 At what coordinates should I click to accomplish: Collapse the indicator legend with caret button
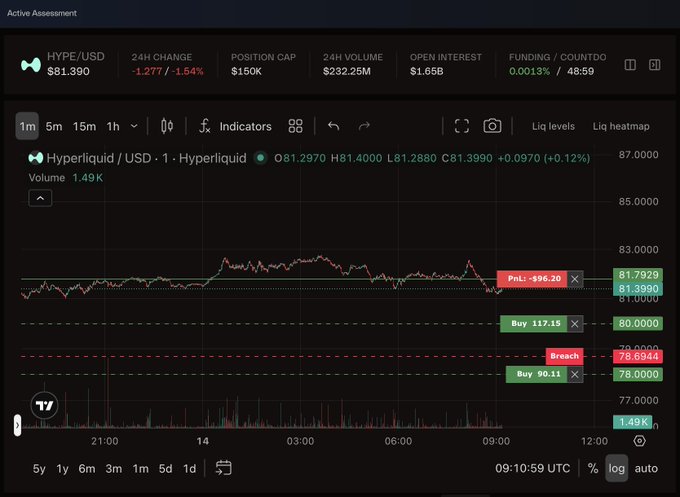pyautogui.click(x=40, y=198)
